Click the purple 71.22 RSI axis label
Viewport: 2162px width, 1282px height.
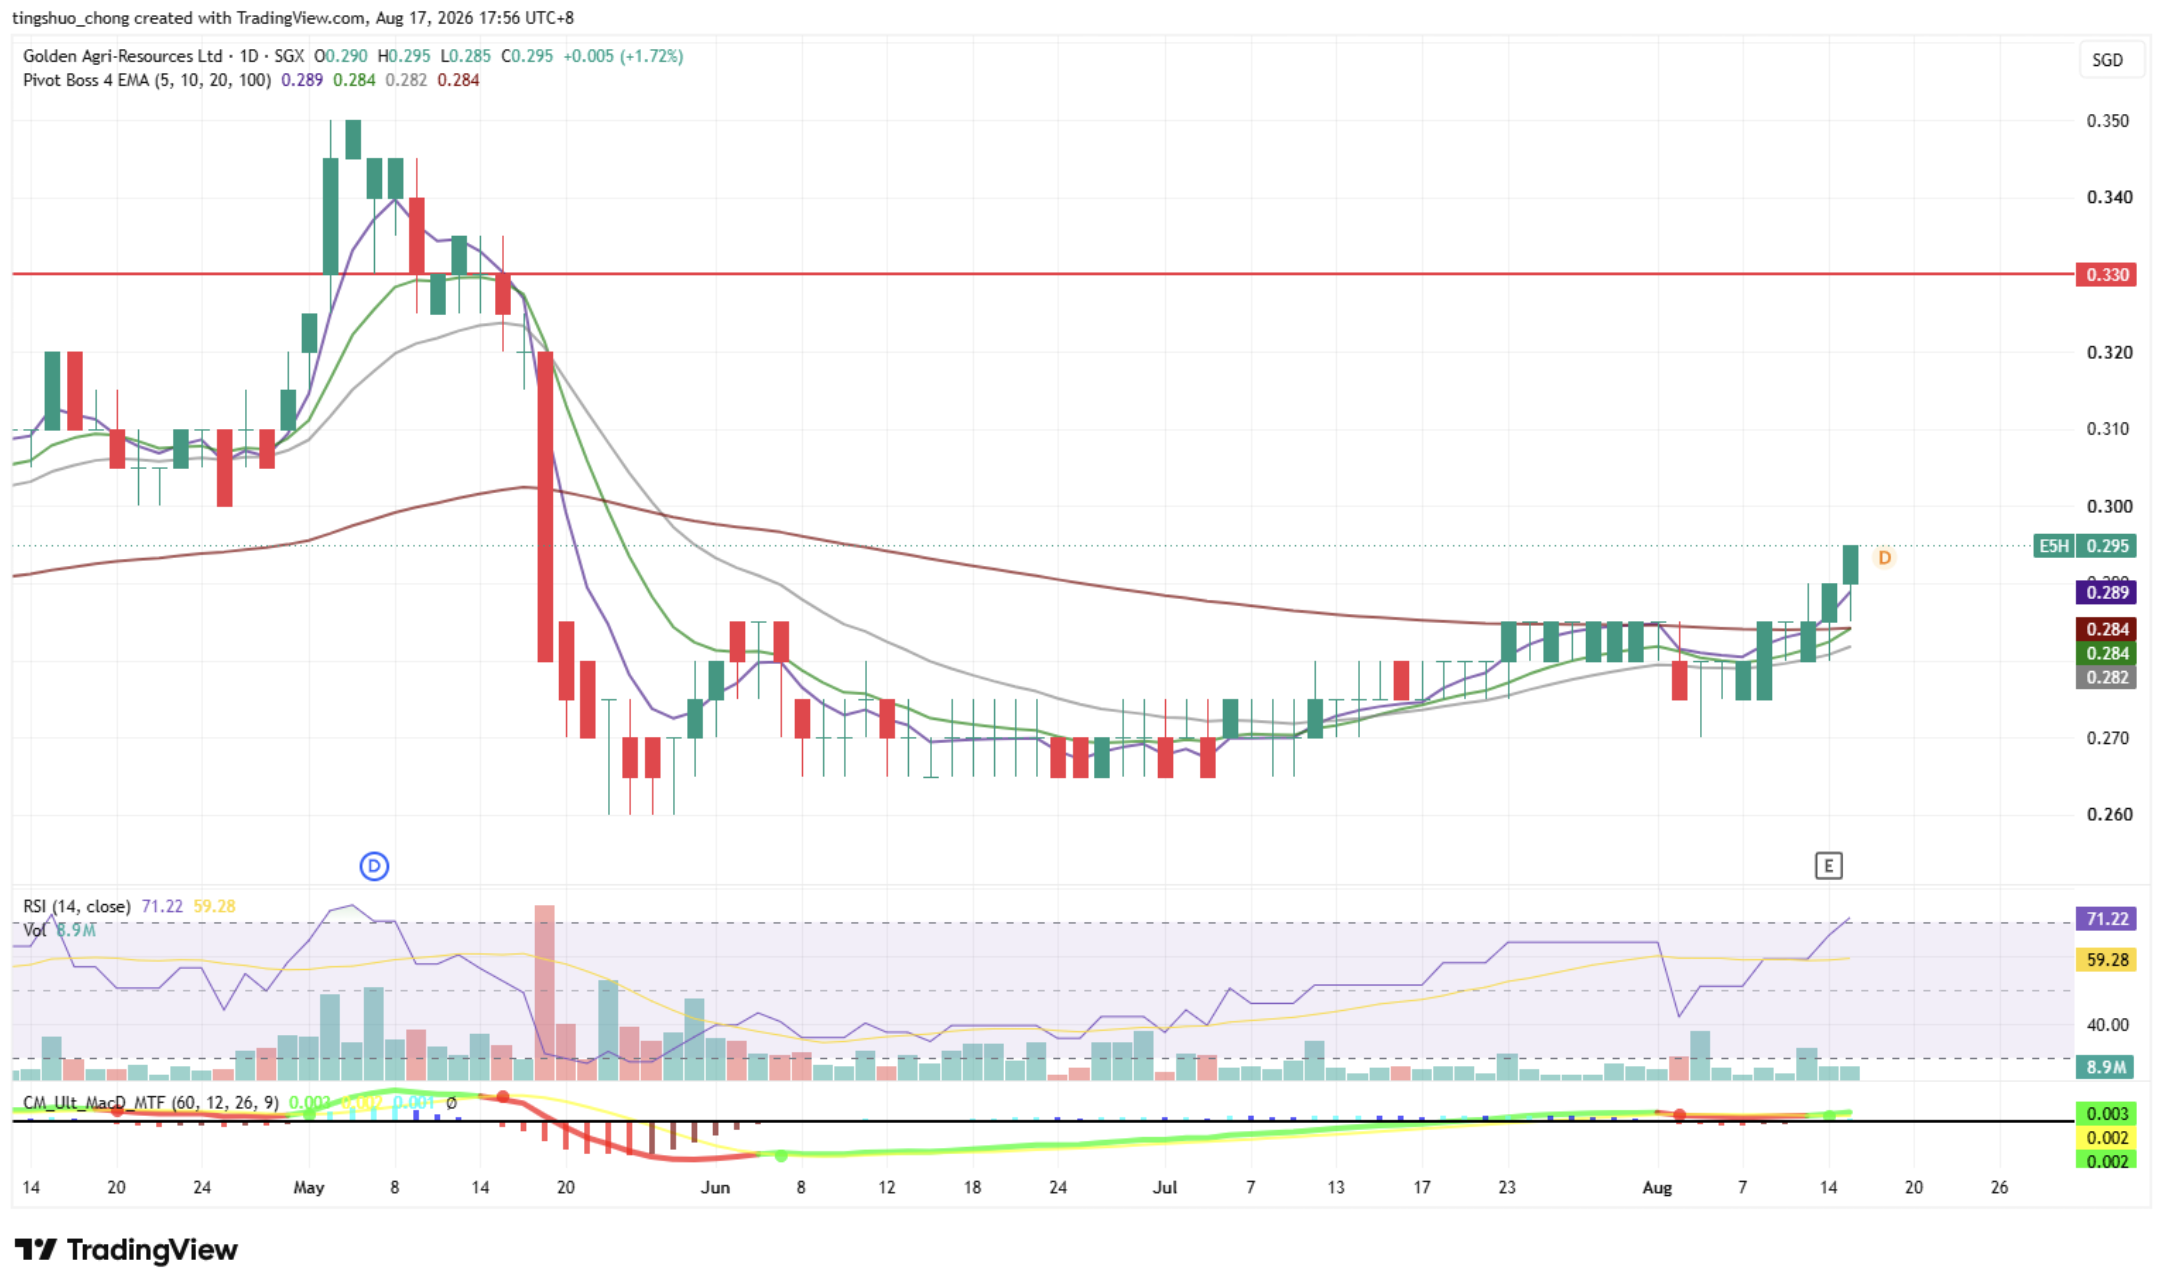coord(2106,919)
